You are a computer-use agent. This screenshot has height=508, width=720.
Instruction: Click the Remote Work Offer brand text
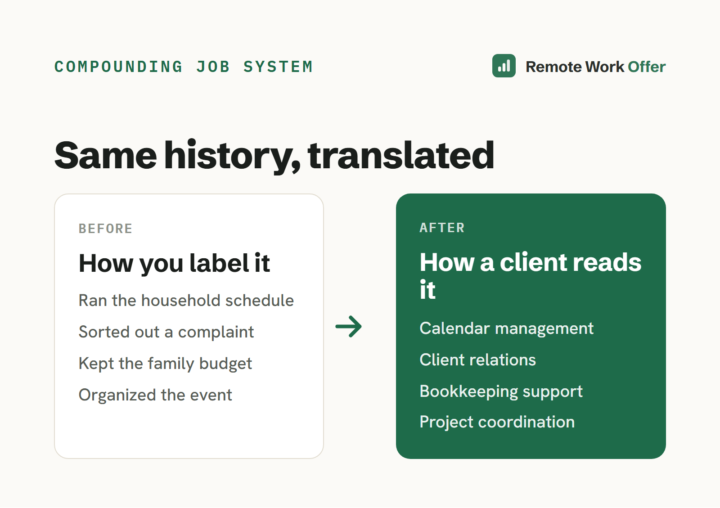tap(596, 67)
